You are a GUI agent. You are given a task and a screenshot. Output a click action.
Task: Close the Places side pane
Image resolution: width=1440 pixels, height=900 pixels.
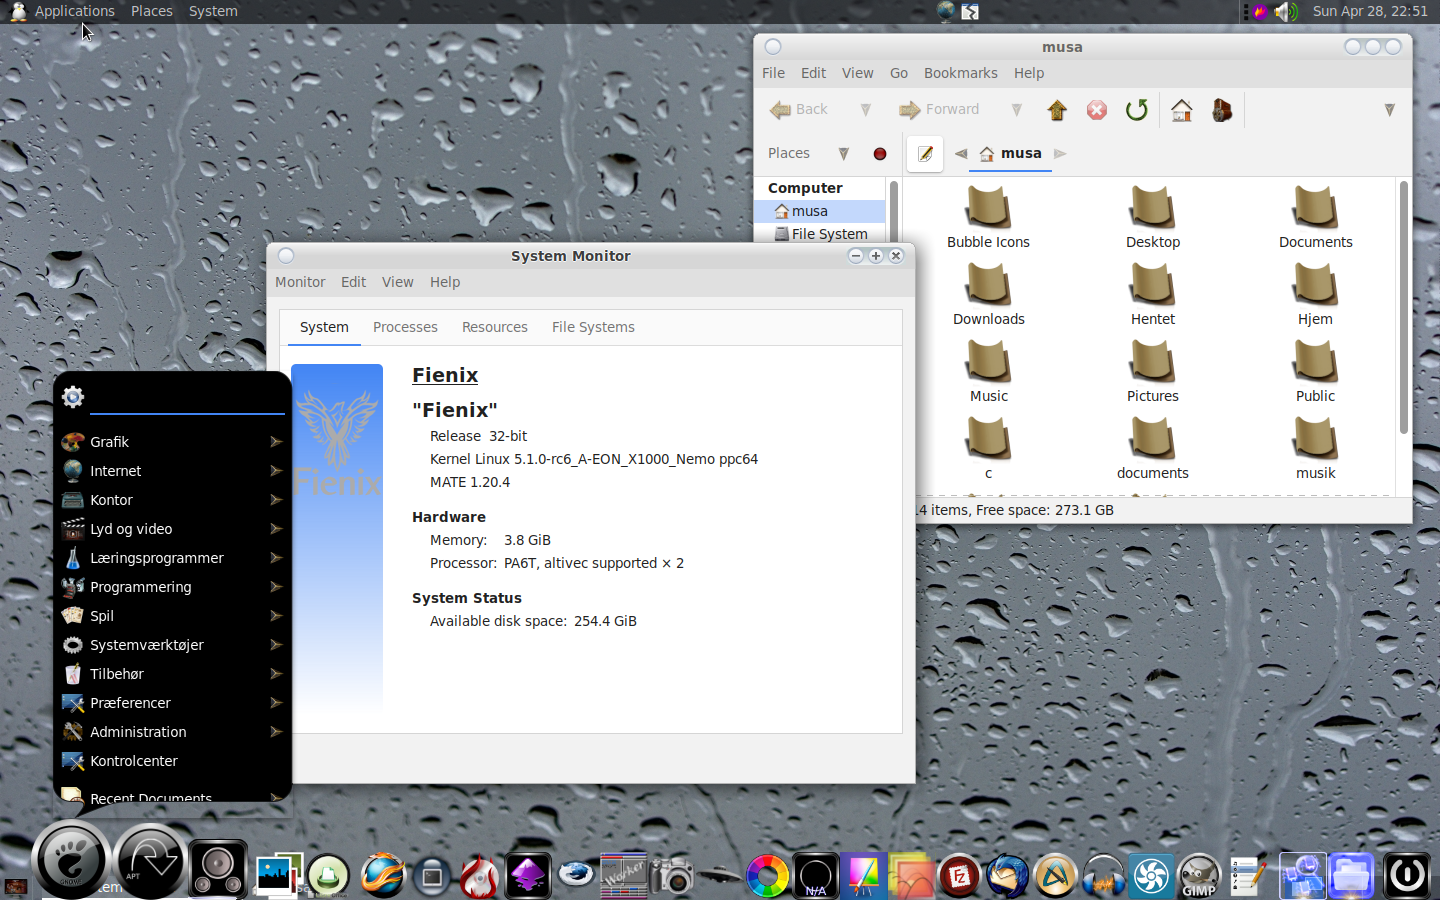point(880,154)
